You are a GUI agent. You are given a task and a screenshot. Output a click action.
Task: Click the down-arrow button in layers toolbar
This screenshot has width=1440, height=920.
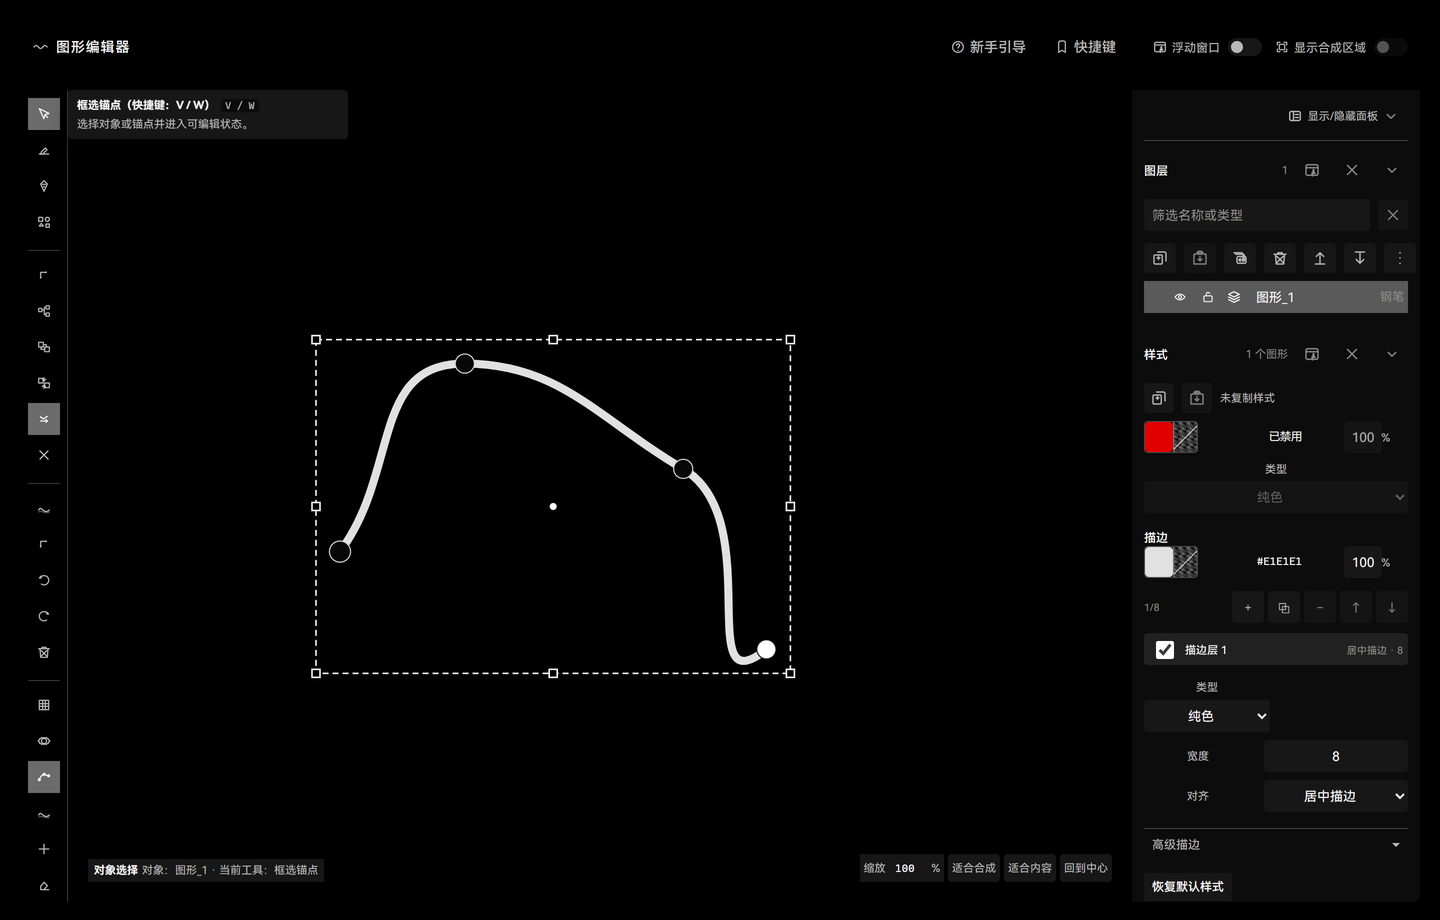tap(1360, 258)
